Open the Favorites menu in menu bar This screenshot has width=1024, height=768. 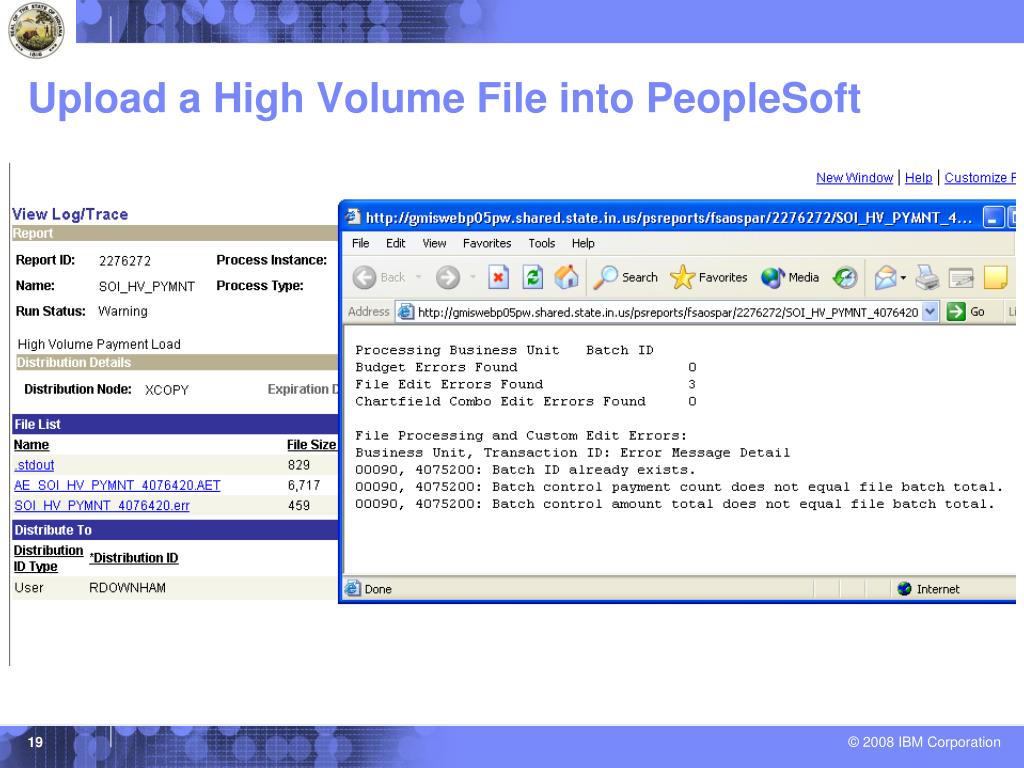click(x=487, y=243)
